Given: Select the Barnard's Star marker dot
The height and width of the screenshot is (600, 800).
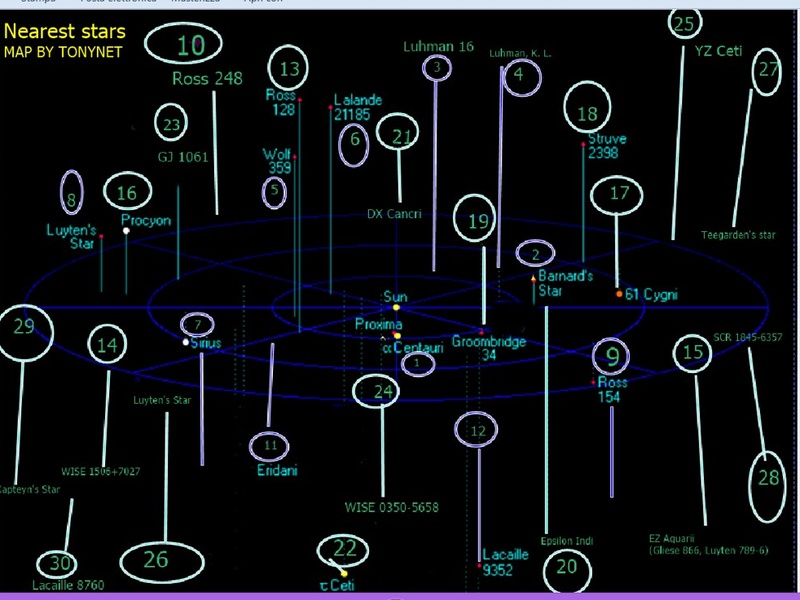Looking at the screenshot, I should tap(533, 279).
